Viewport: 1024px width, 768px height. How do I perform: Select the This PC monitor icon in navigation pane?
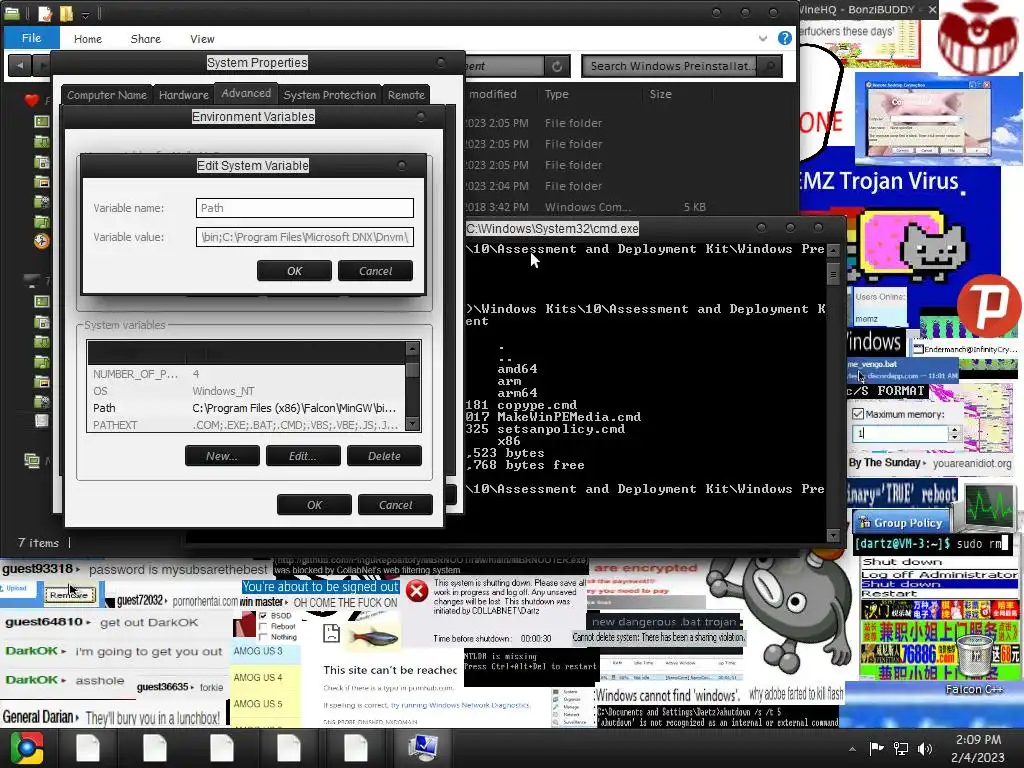click(x=31, y=281)
